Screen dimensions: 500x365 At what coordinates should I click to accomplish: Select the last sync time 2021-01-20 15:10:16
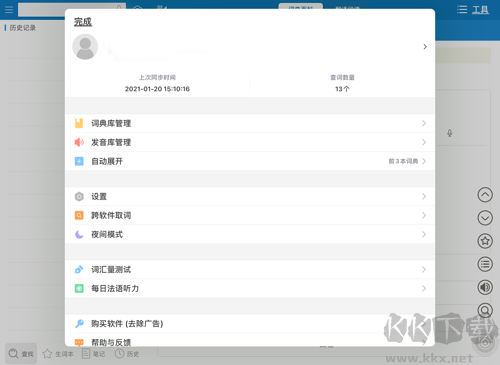tap(157, 89)
